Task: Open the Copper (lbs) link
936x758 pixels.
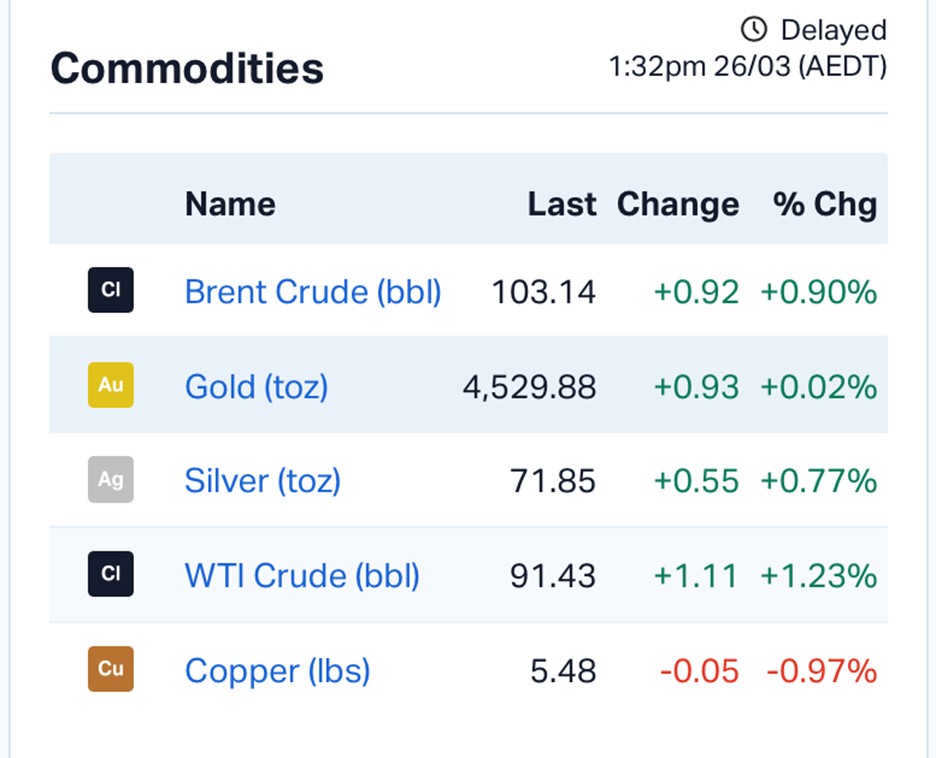Action: click(277, 670)
